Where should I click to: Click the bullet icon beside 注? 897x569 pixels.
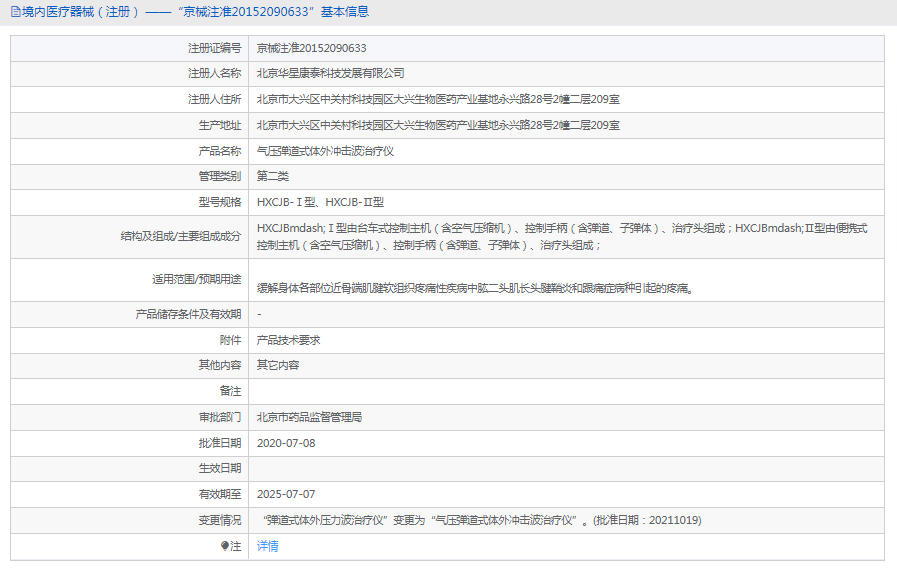225,546
